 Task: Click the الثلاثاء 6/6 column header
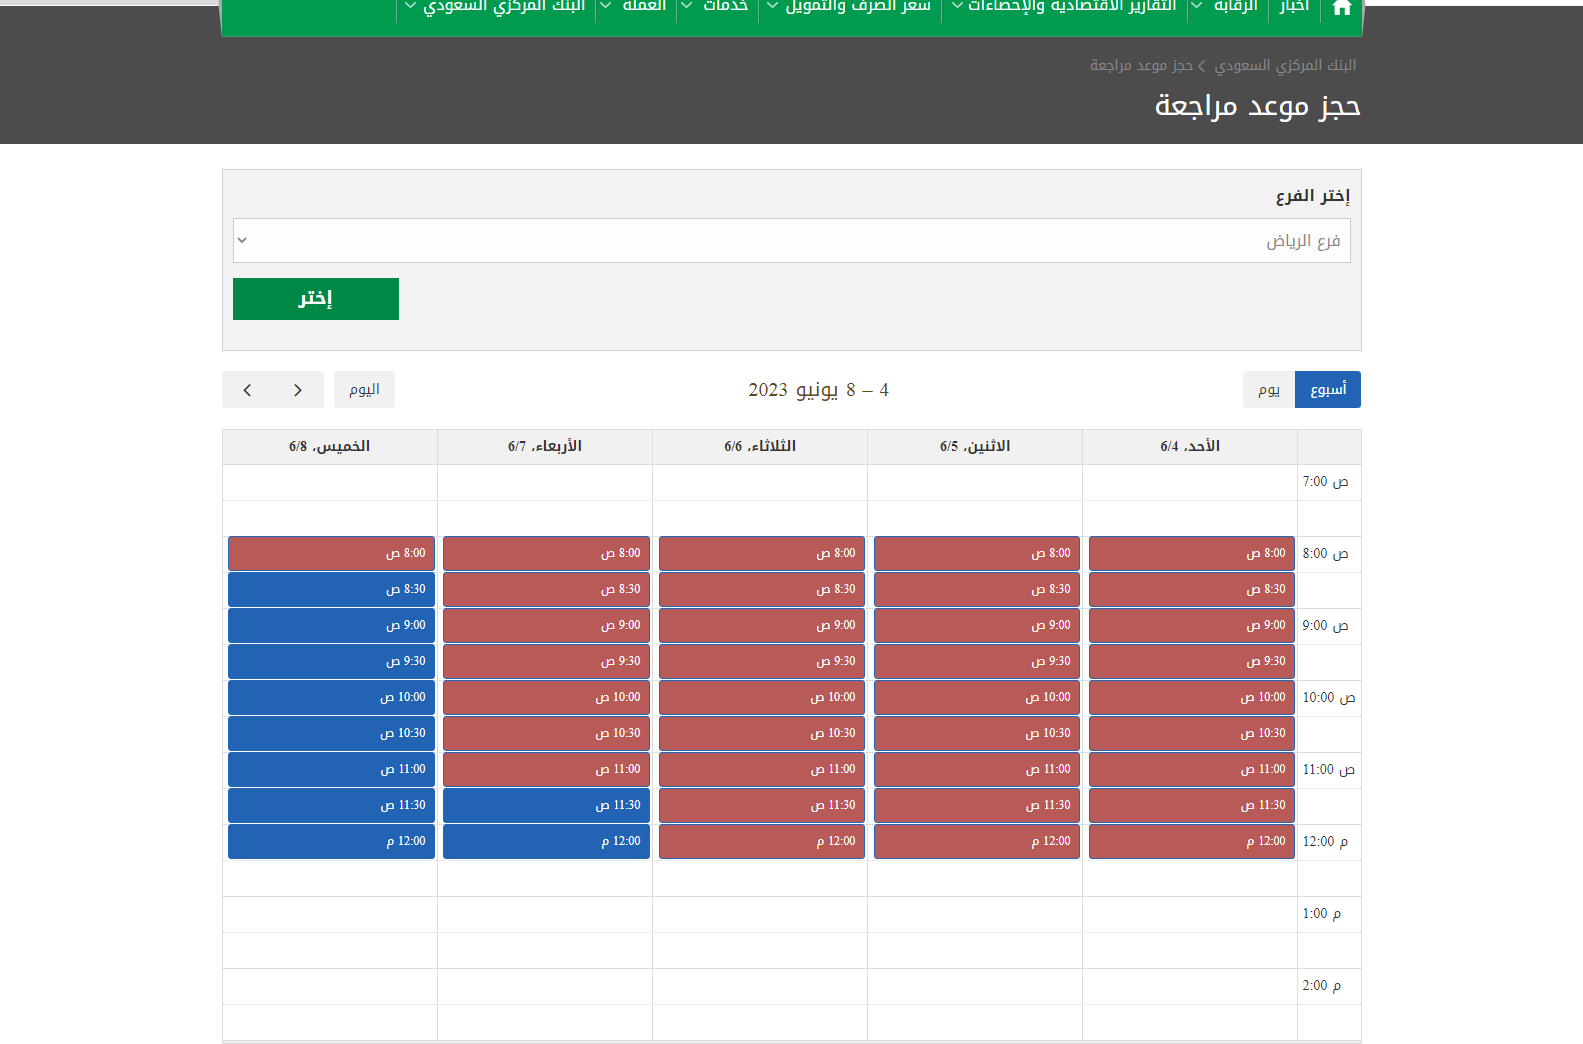click(760, 447)
